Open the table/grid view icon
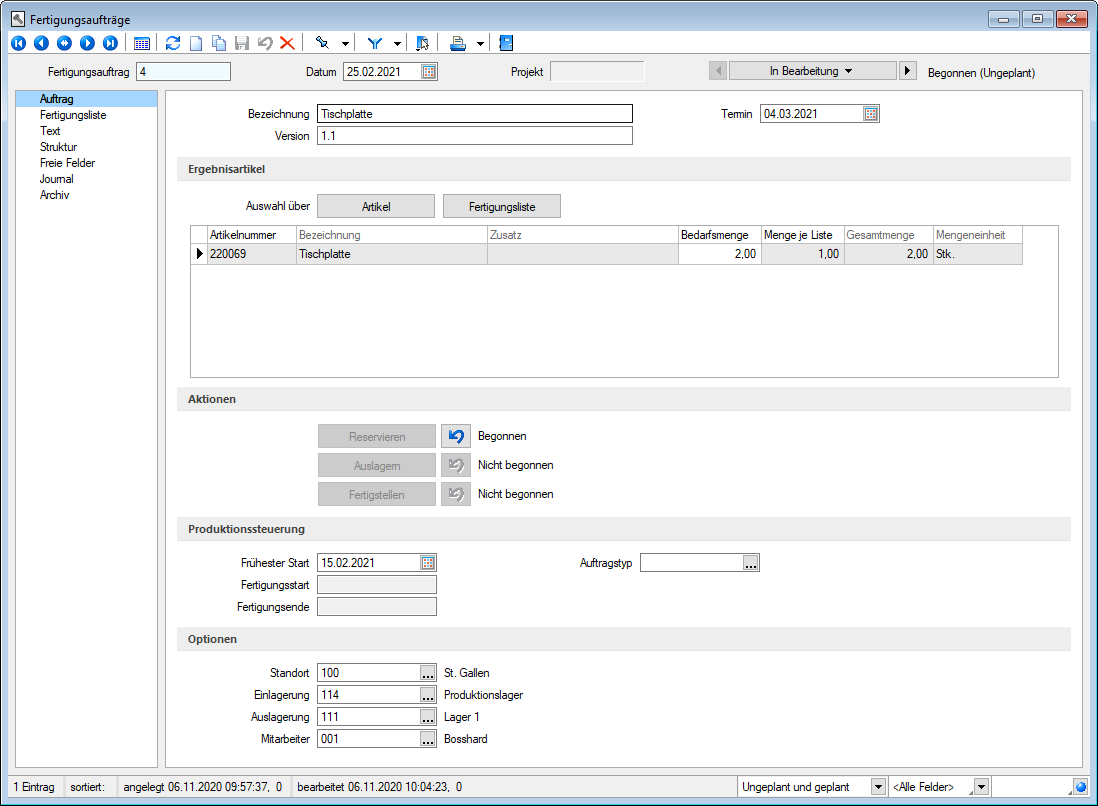1098x806 pixels. pos(141,42)
